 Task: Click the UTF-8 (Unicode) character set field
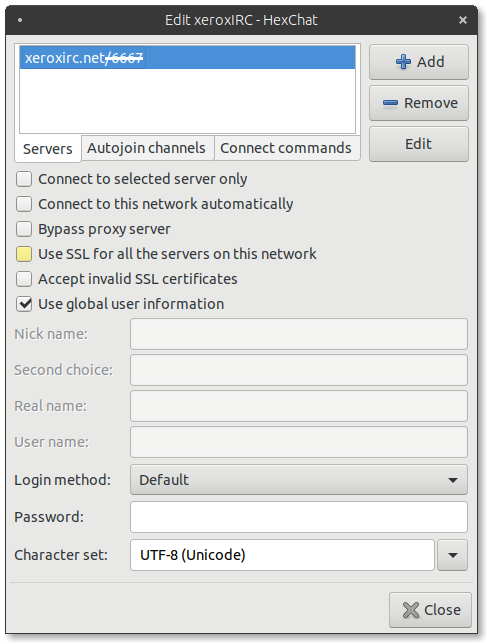coord(282,555)
